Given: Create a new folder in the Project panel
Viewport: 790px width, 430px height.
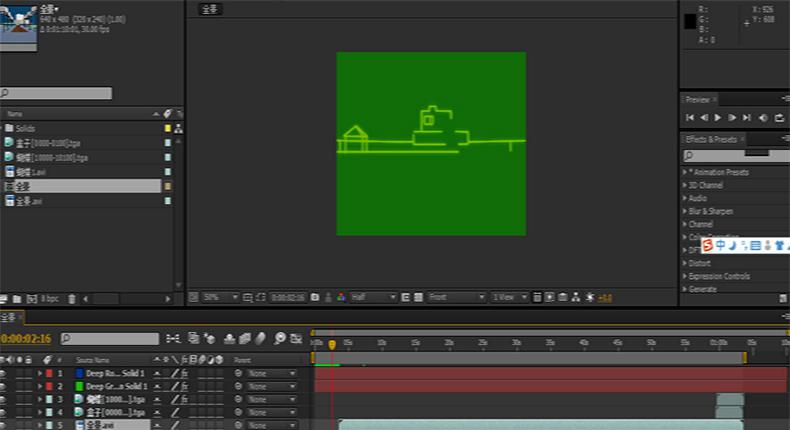Looking at the screenshot, I should pos(17,299).
